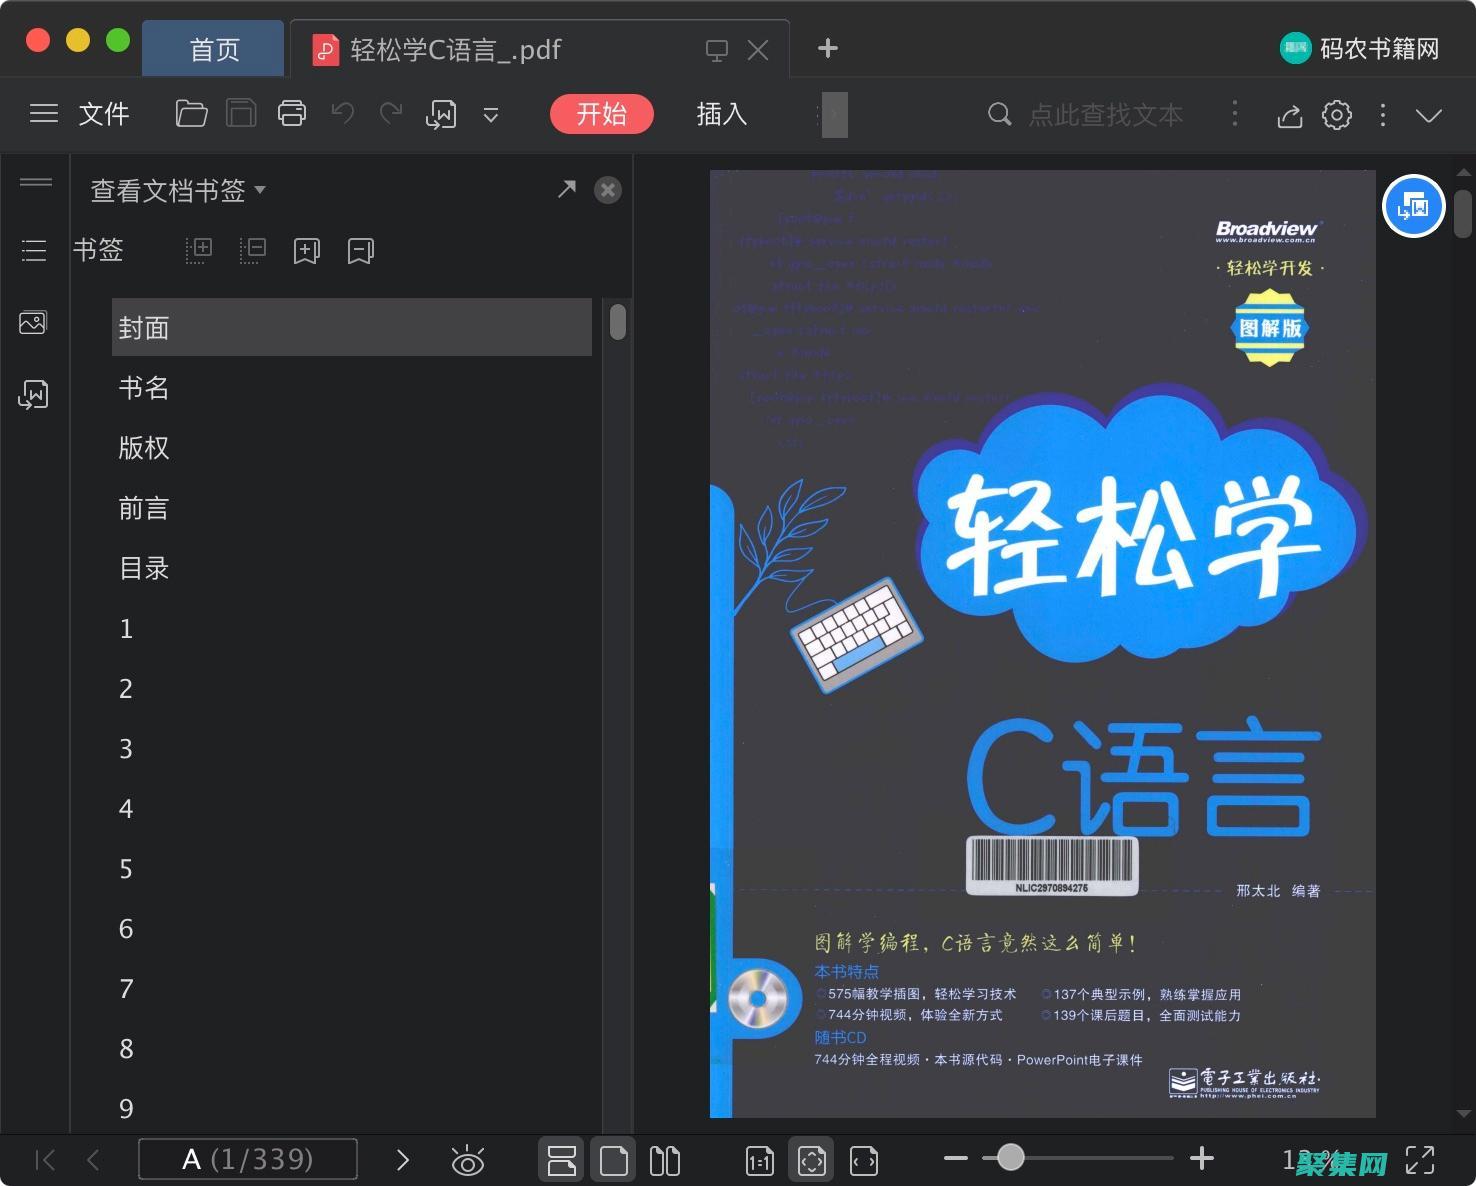Collapse the bookmark panel with the x button
1476x1186 pixels.
click(608, 189)
